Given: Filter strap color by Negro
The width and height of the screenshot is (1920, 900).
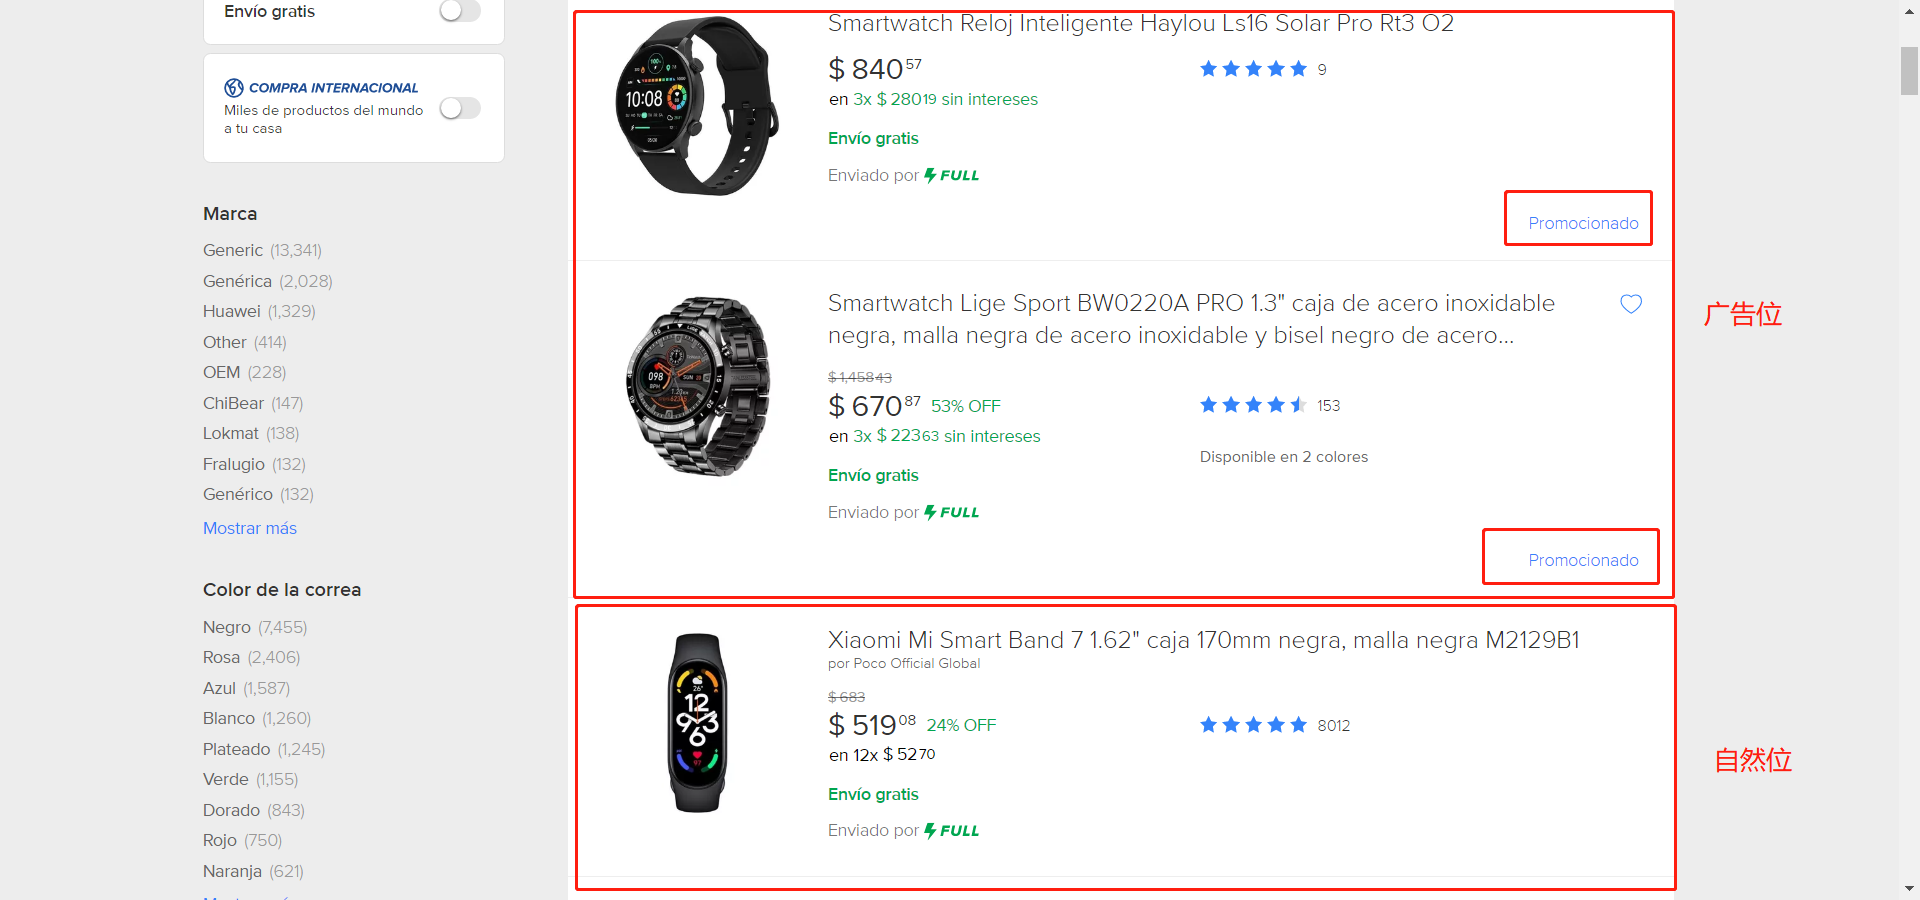Looking at the screenshot, I should (x=227, y=627).
